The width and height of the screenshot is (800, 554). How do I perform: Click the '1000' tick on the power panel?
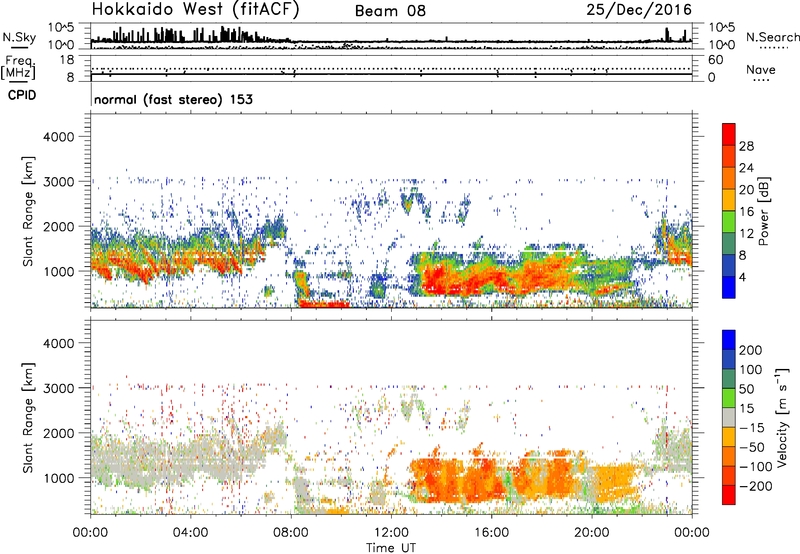pos(59,271)
